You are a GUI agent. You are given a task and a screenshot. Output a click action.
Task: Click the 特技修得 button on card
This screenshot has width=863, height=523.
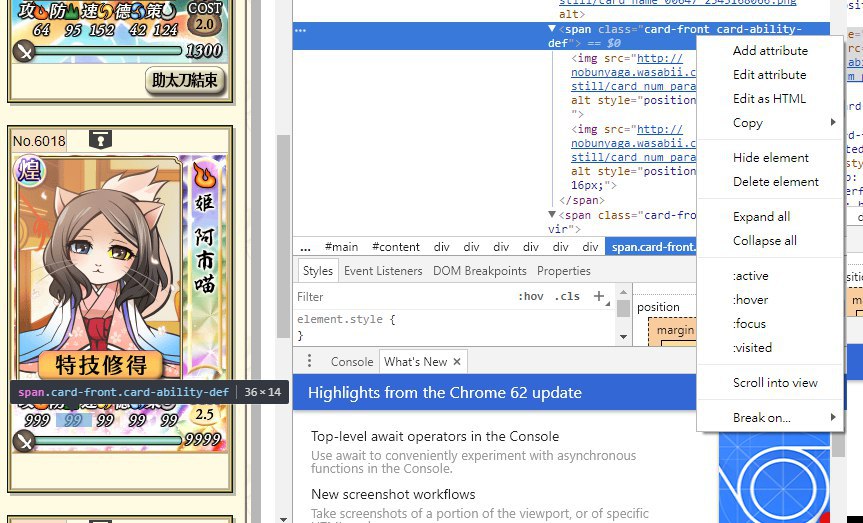tap(101, 364)
